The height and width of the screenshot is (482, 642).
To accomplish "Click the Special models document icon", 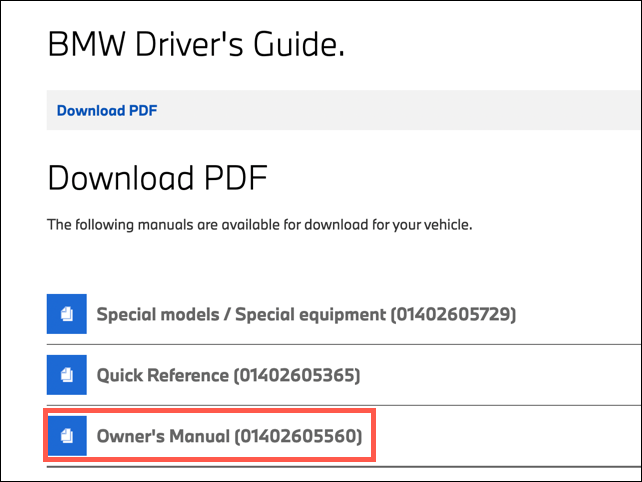I will pyautogui.click(x=67, y=314).
